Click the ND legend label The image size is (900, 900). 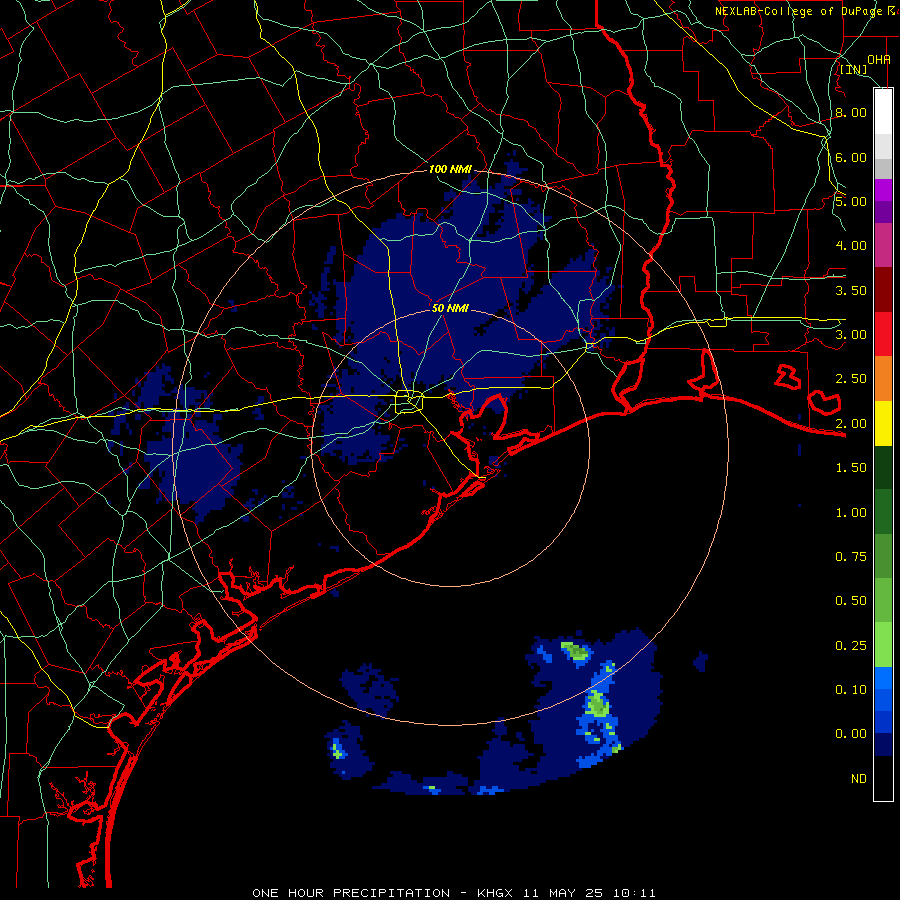(x=859, y=779)
